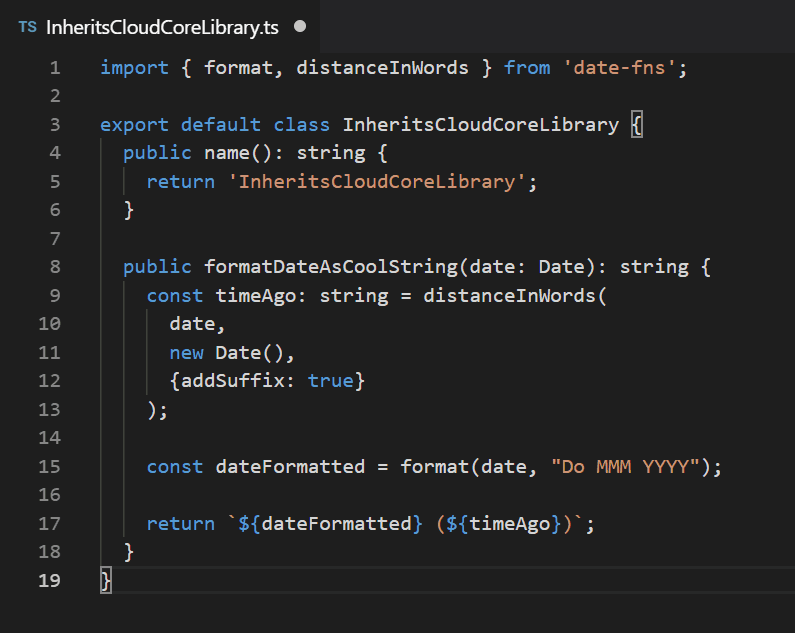Click the 'date-fns' module string
The width and height of the screenshot is (795, 633).
[x=619, y=67]
